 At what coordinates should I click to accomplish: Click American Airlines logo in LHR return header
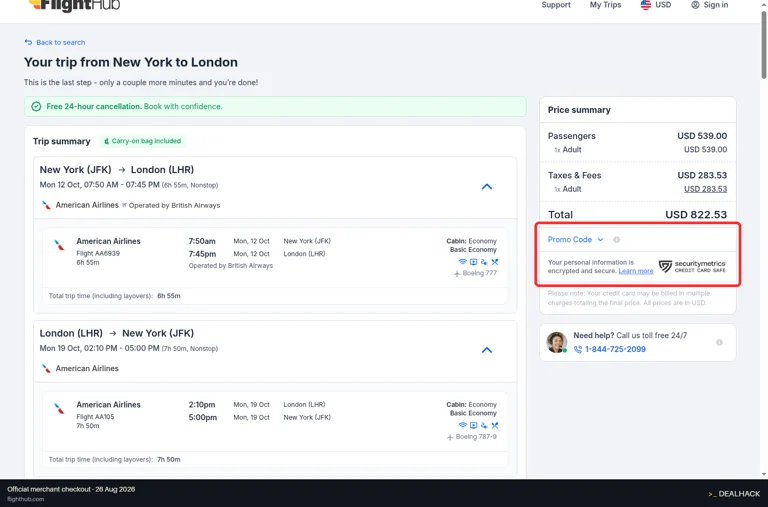coord(47,368)
